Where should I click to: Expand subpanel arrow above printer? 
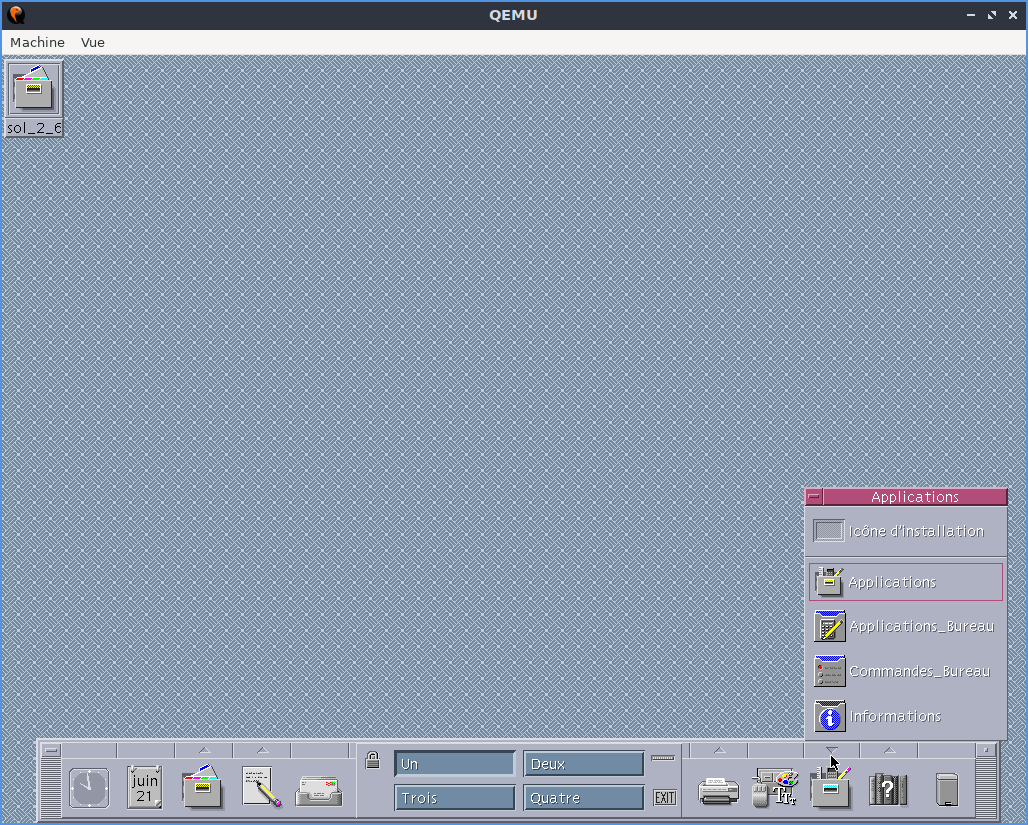[719, 750]
